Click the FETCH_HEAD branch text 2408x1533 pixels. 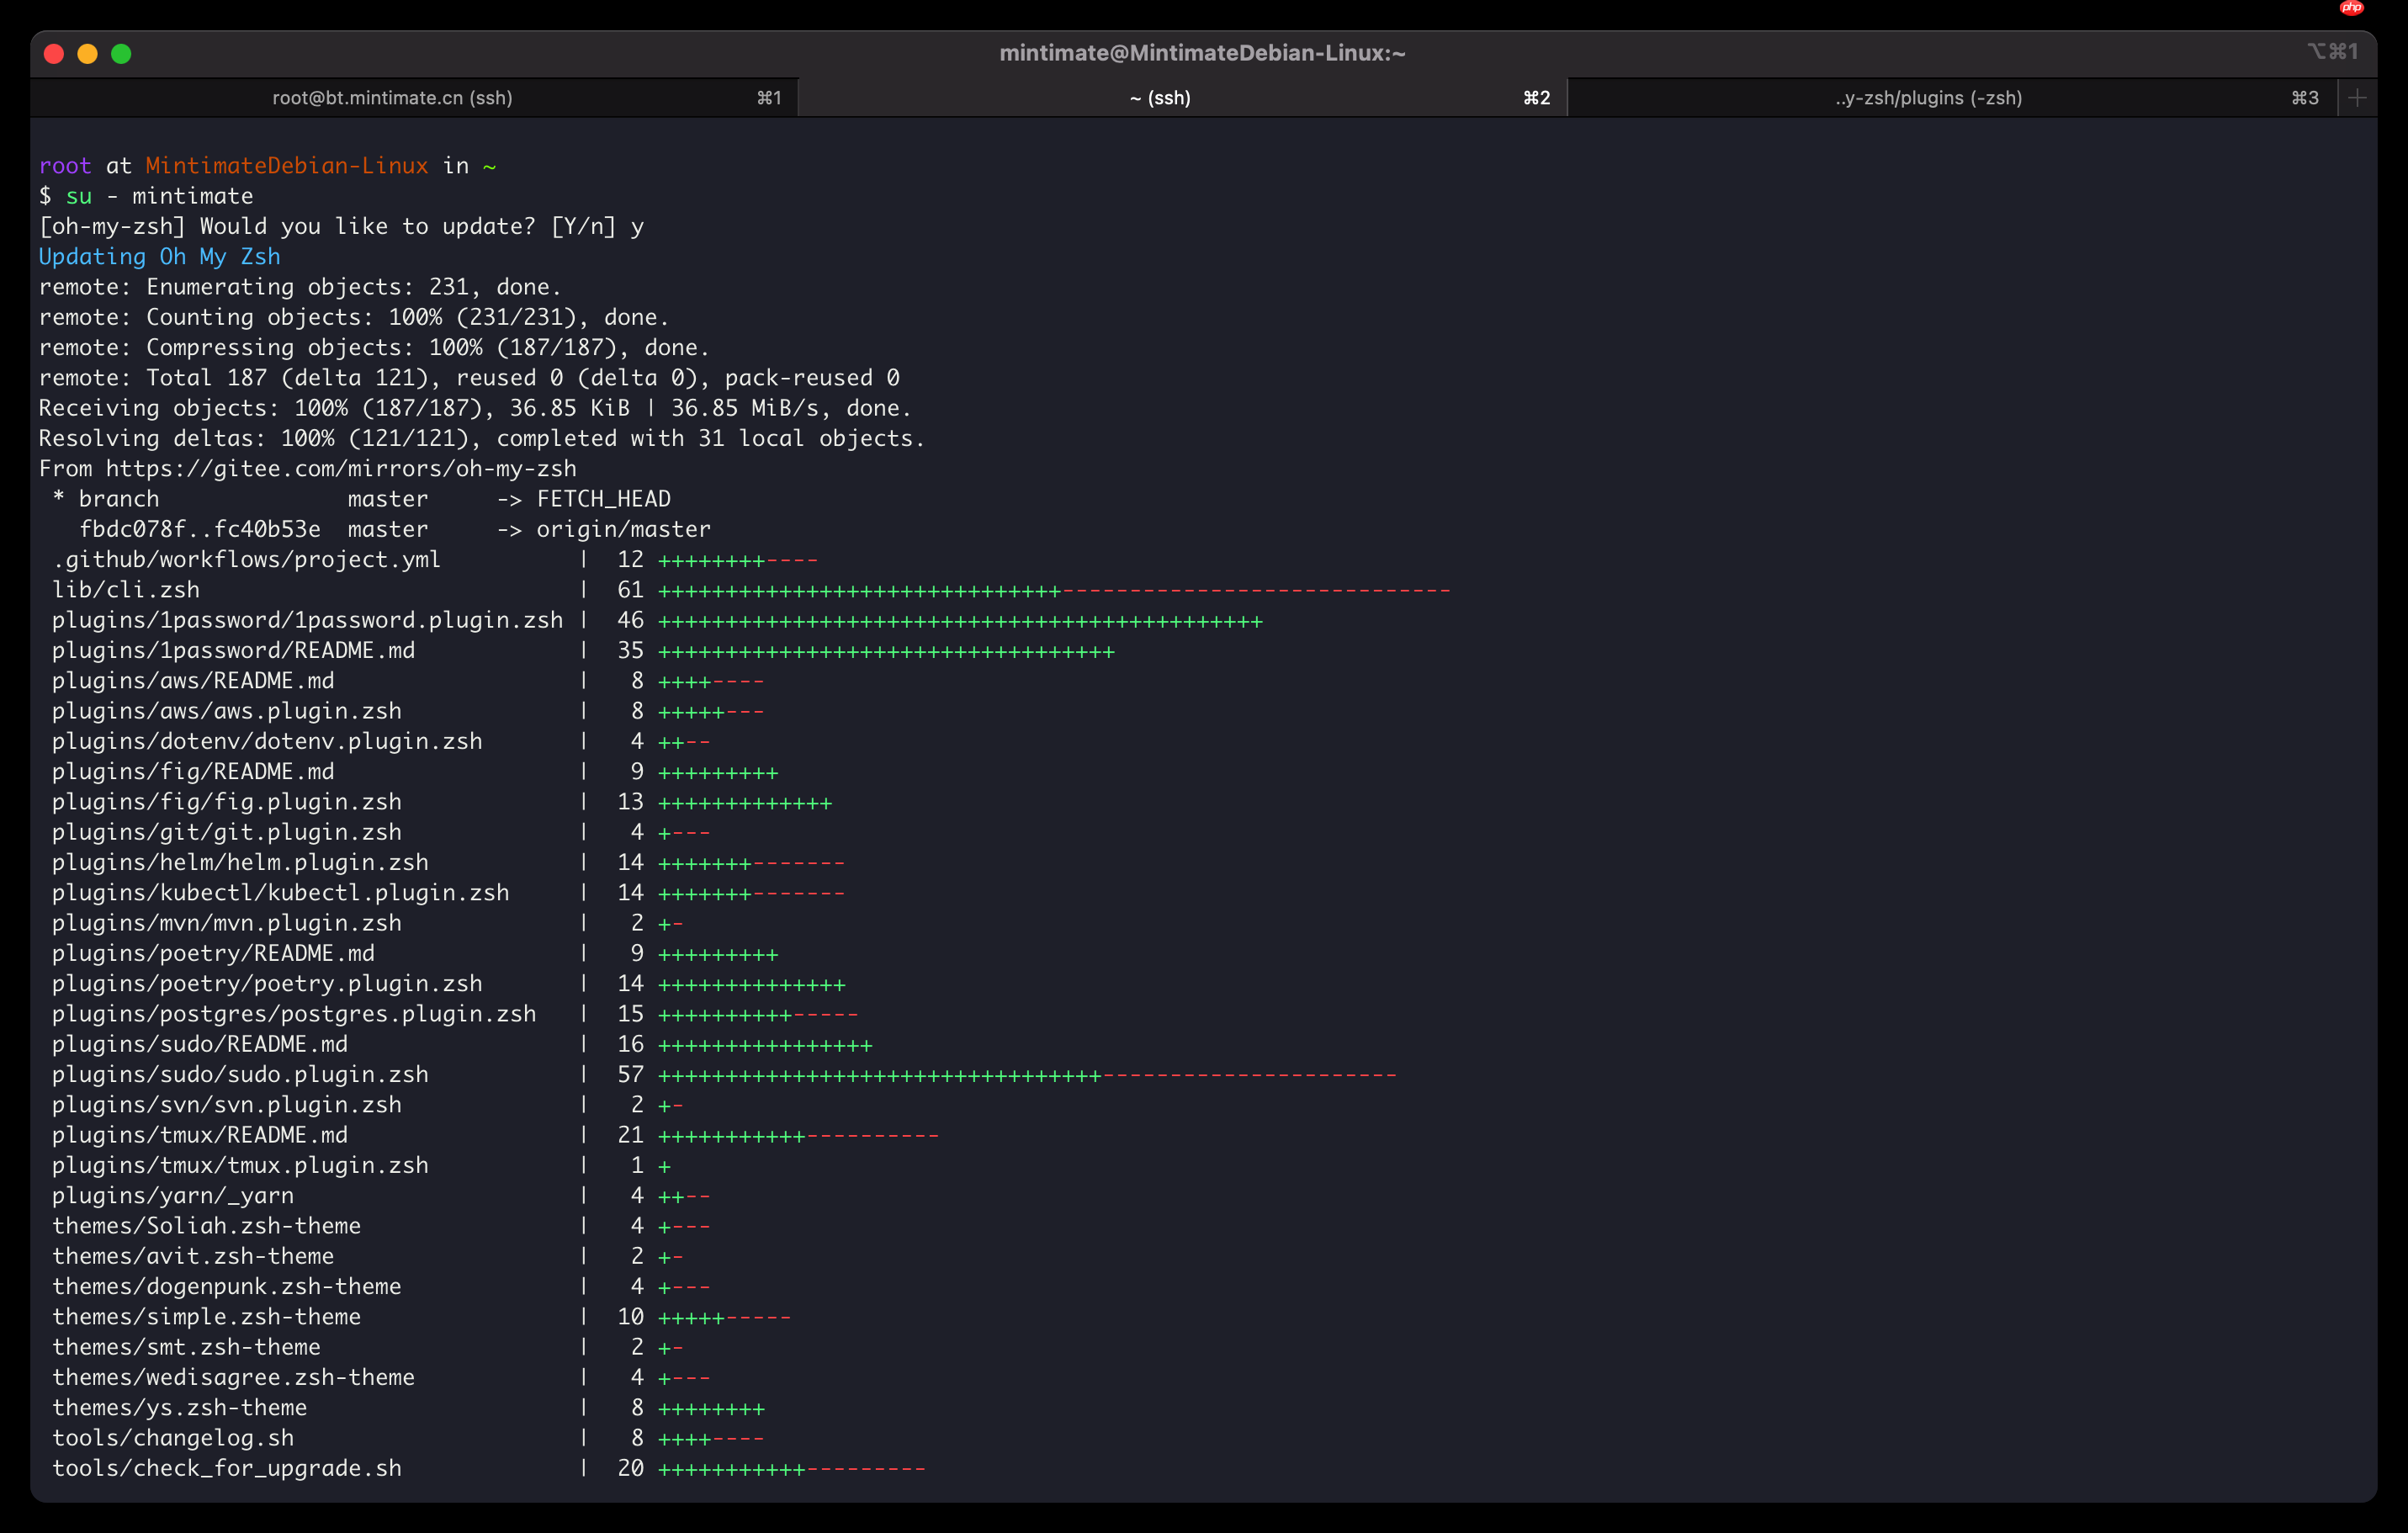(x=603, y=498)
